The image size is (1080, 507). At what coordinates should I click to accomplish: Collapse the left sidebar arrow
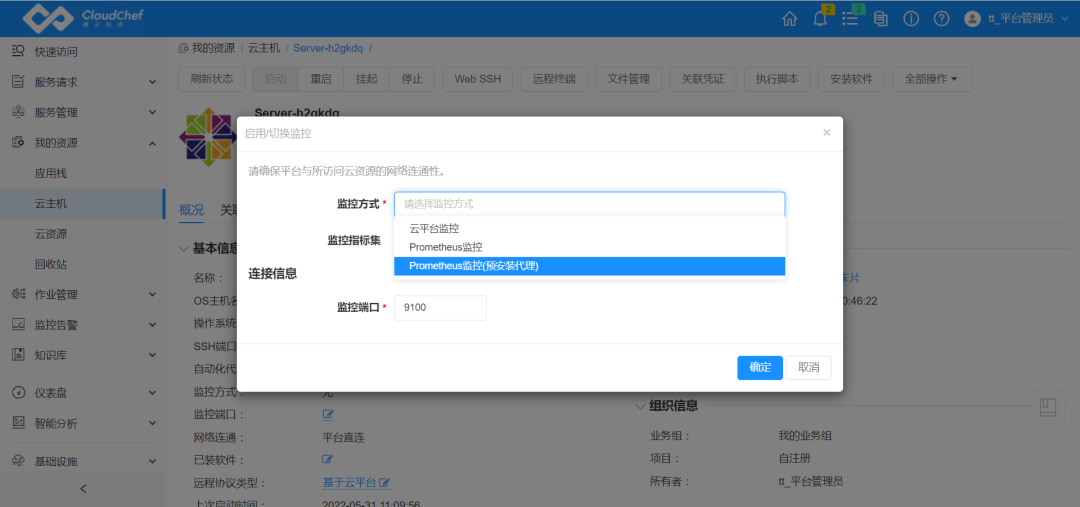pyautogui.click(x=83, y=489)
